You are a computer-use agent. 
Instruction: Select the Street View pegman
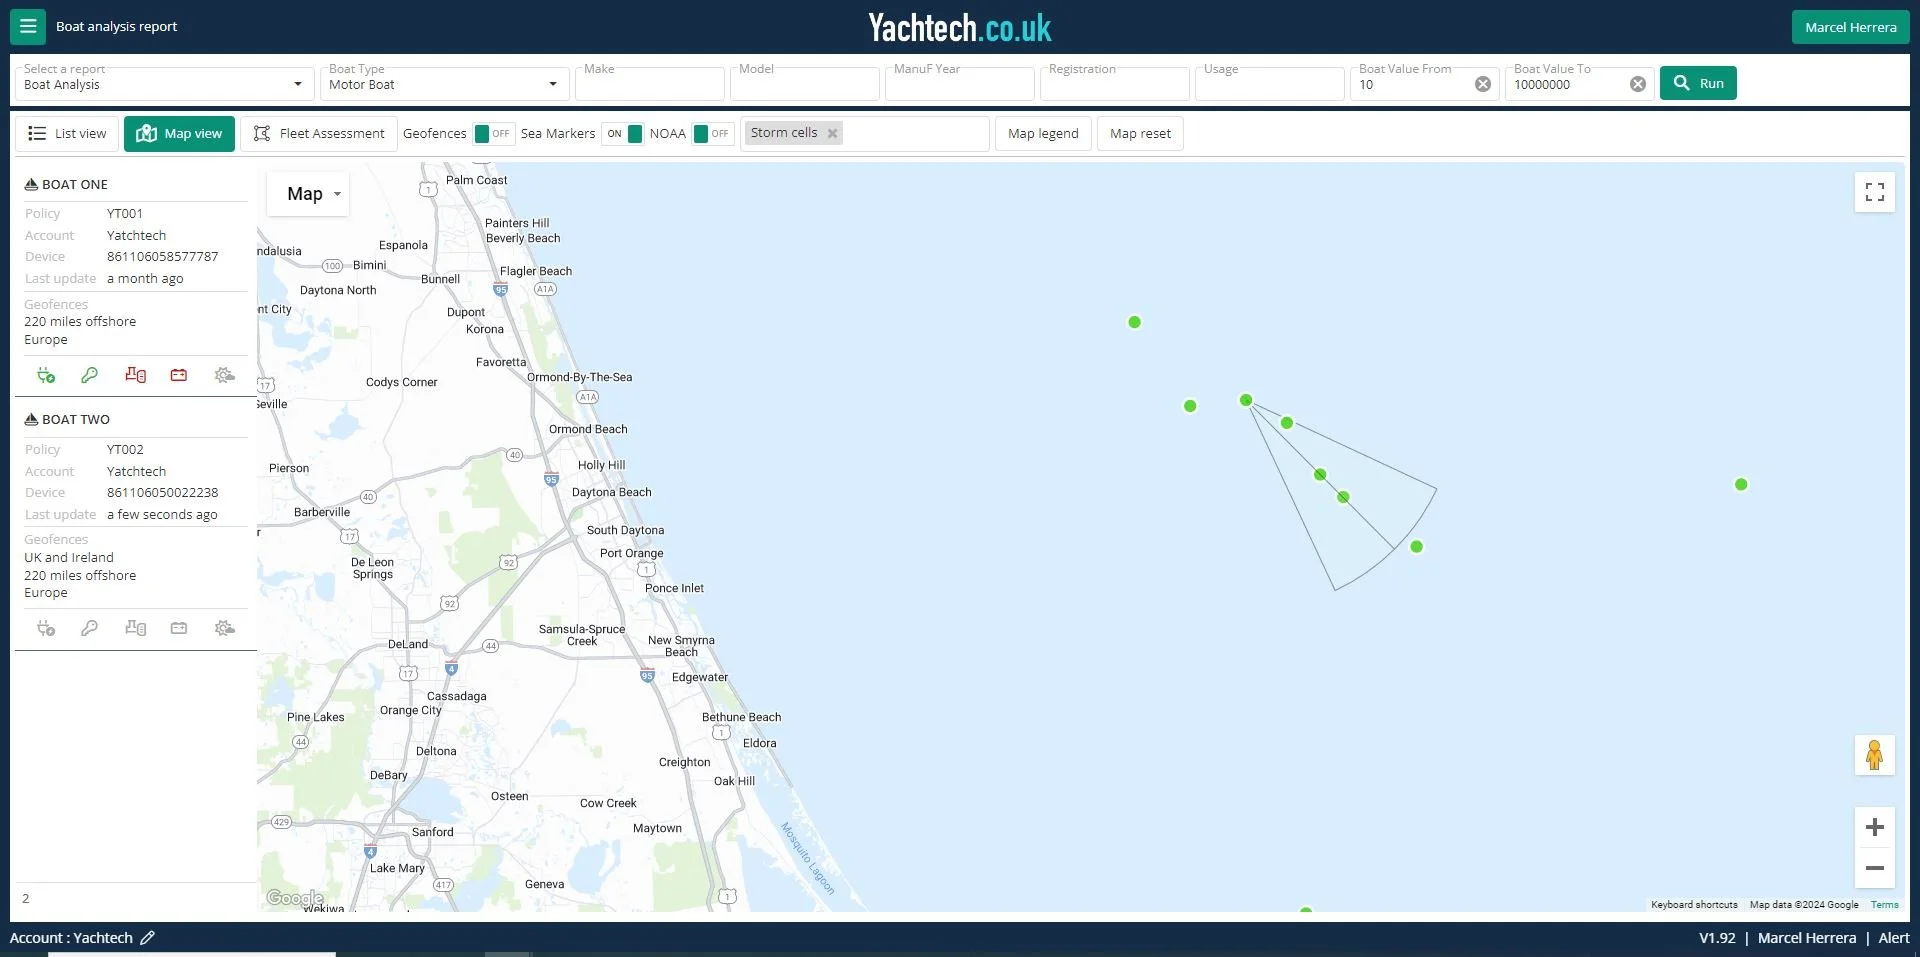(1875, 755)
